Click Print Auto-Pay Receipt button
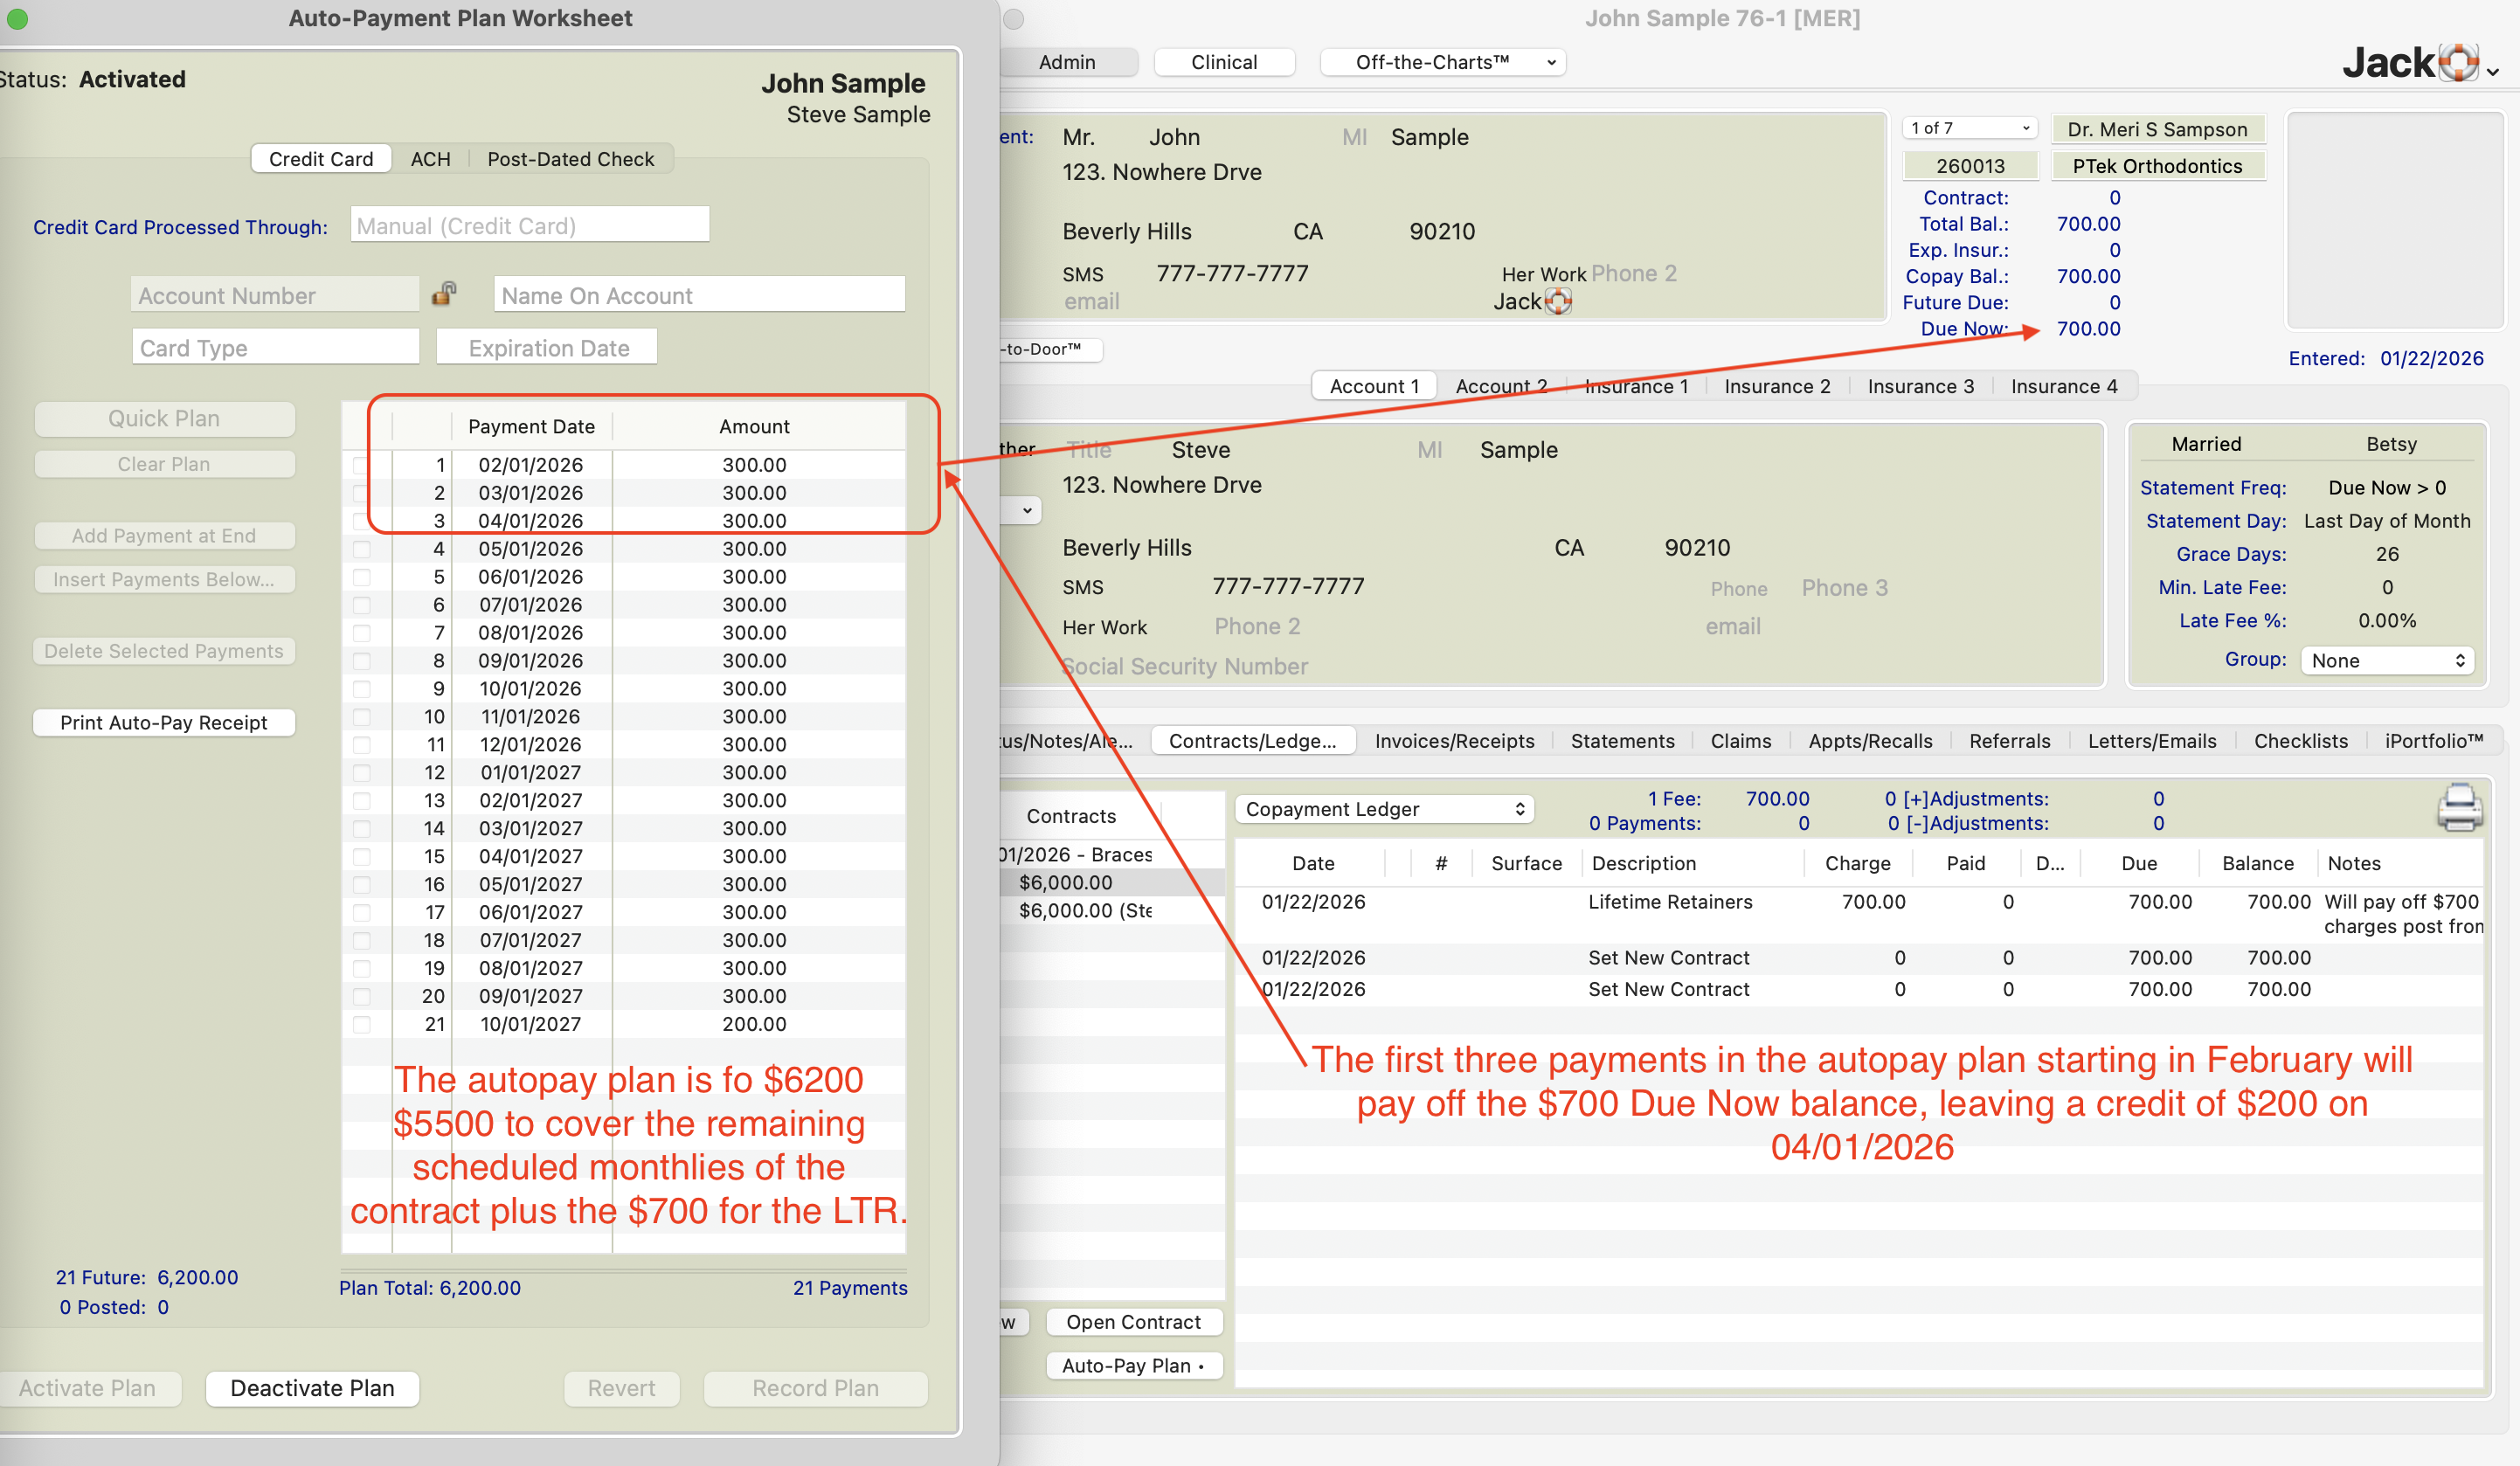This screenshot has width=2520, height=1466. pyautogui.click(x=164, y=722)
